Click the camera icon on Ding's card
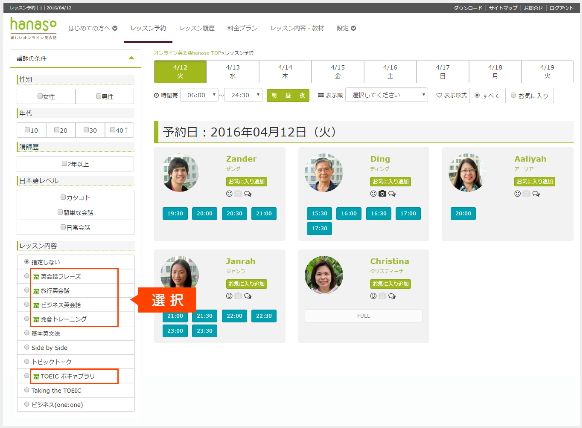582x428 pixels. 382,193
